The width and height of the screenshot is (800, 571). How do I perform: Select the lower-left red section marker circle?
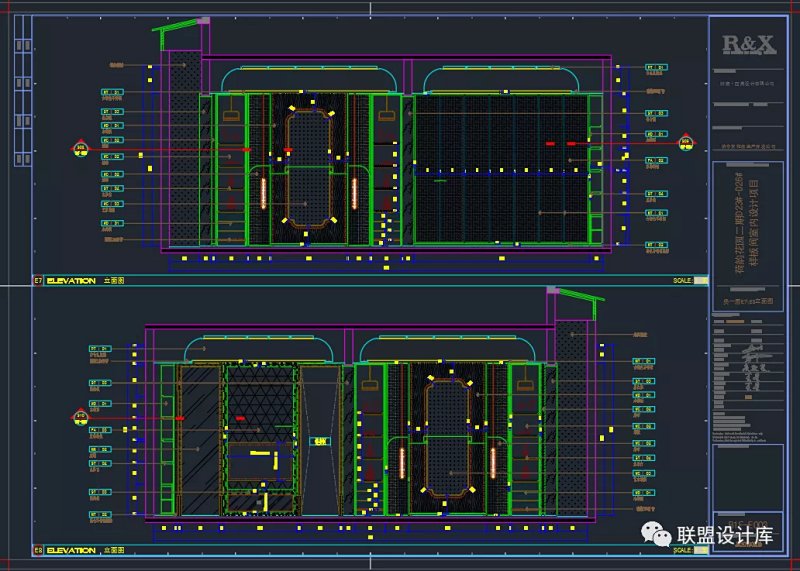[x=81, y=416]
